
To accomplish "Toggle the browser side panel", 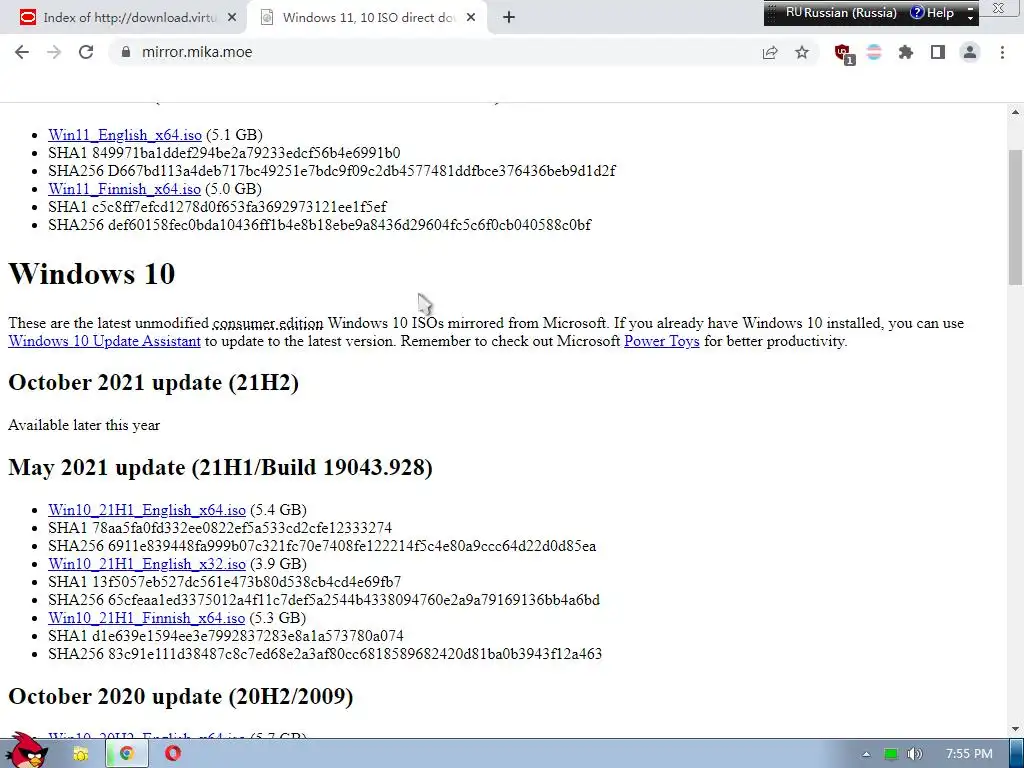I will coord(938,52).
